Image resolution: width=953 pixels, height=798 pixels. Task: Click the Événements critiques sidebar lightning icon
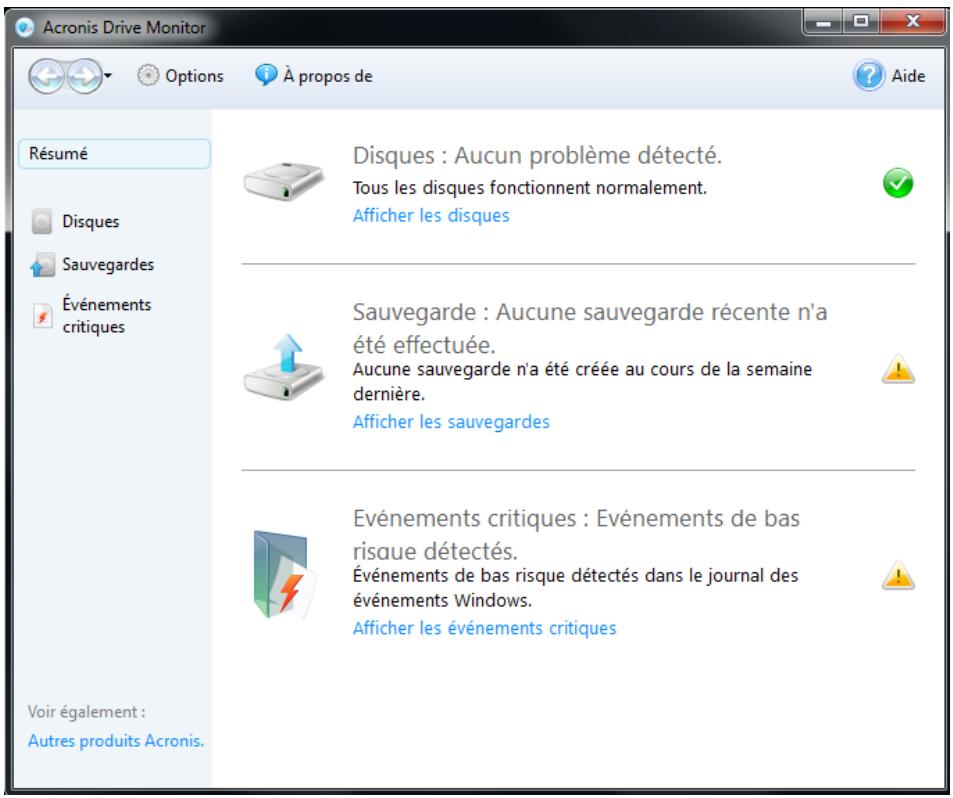click(x=42, y=316)
